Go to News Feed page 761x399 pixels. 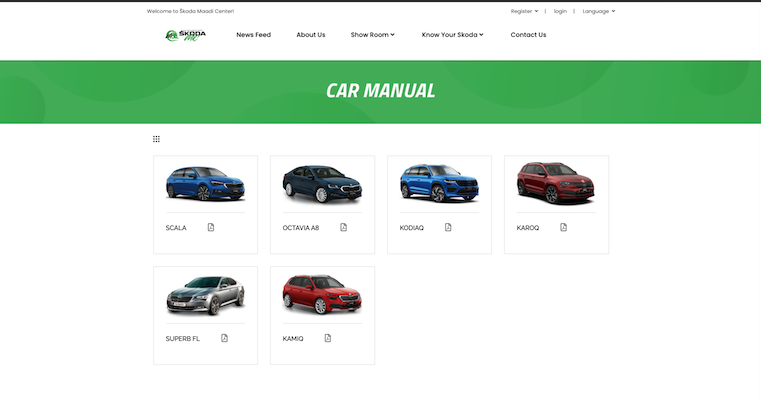pyautogui.click(x=253, y=35)
